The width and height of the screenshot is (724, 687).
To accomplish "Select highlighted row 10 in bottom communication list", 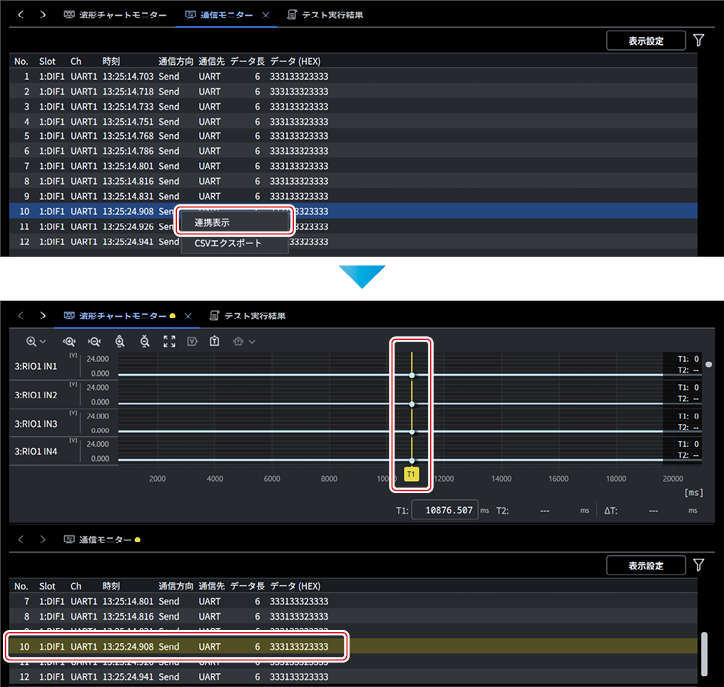I will click(x=353, y=647).
